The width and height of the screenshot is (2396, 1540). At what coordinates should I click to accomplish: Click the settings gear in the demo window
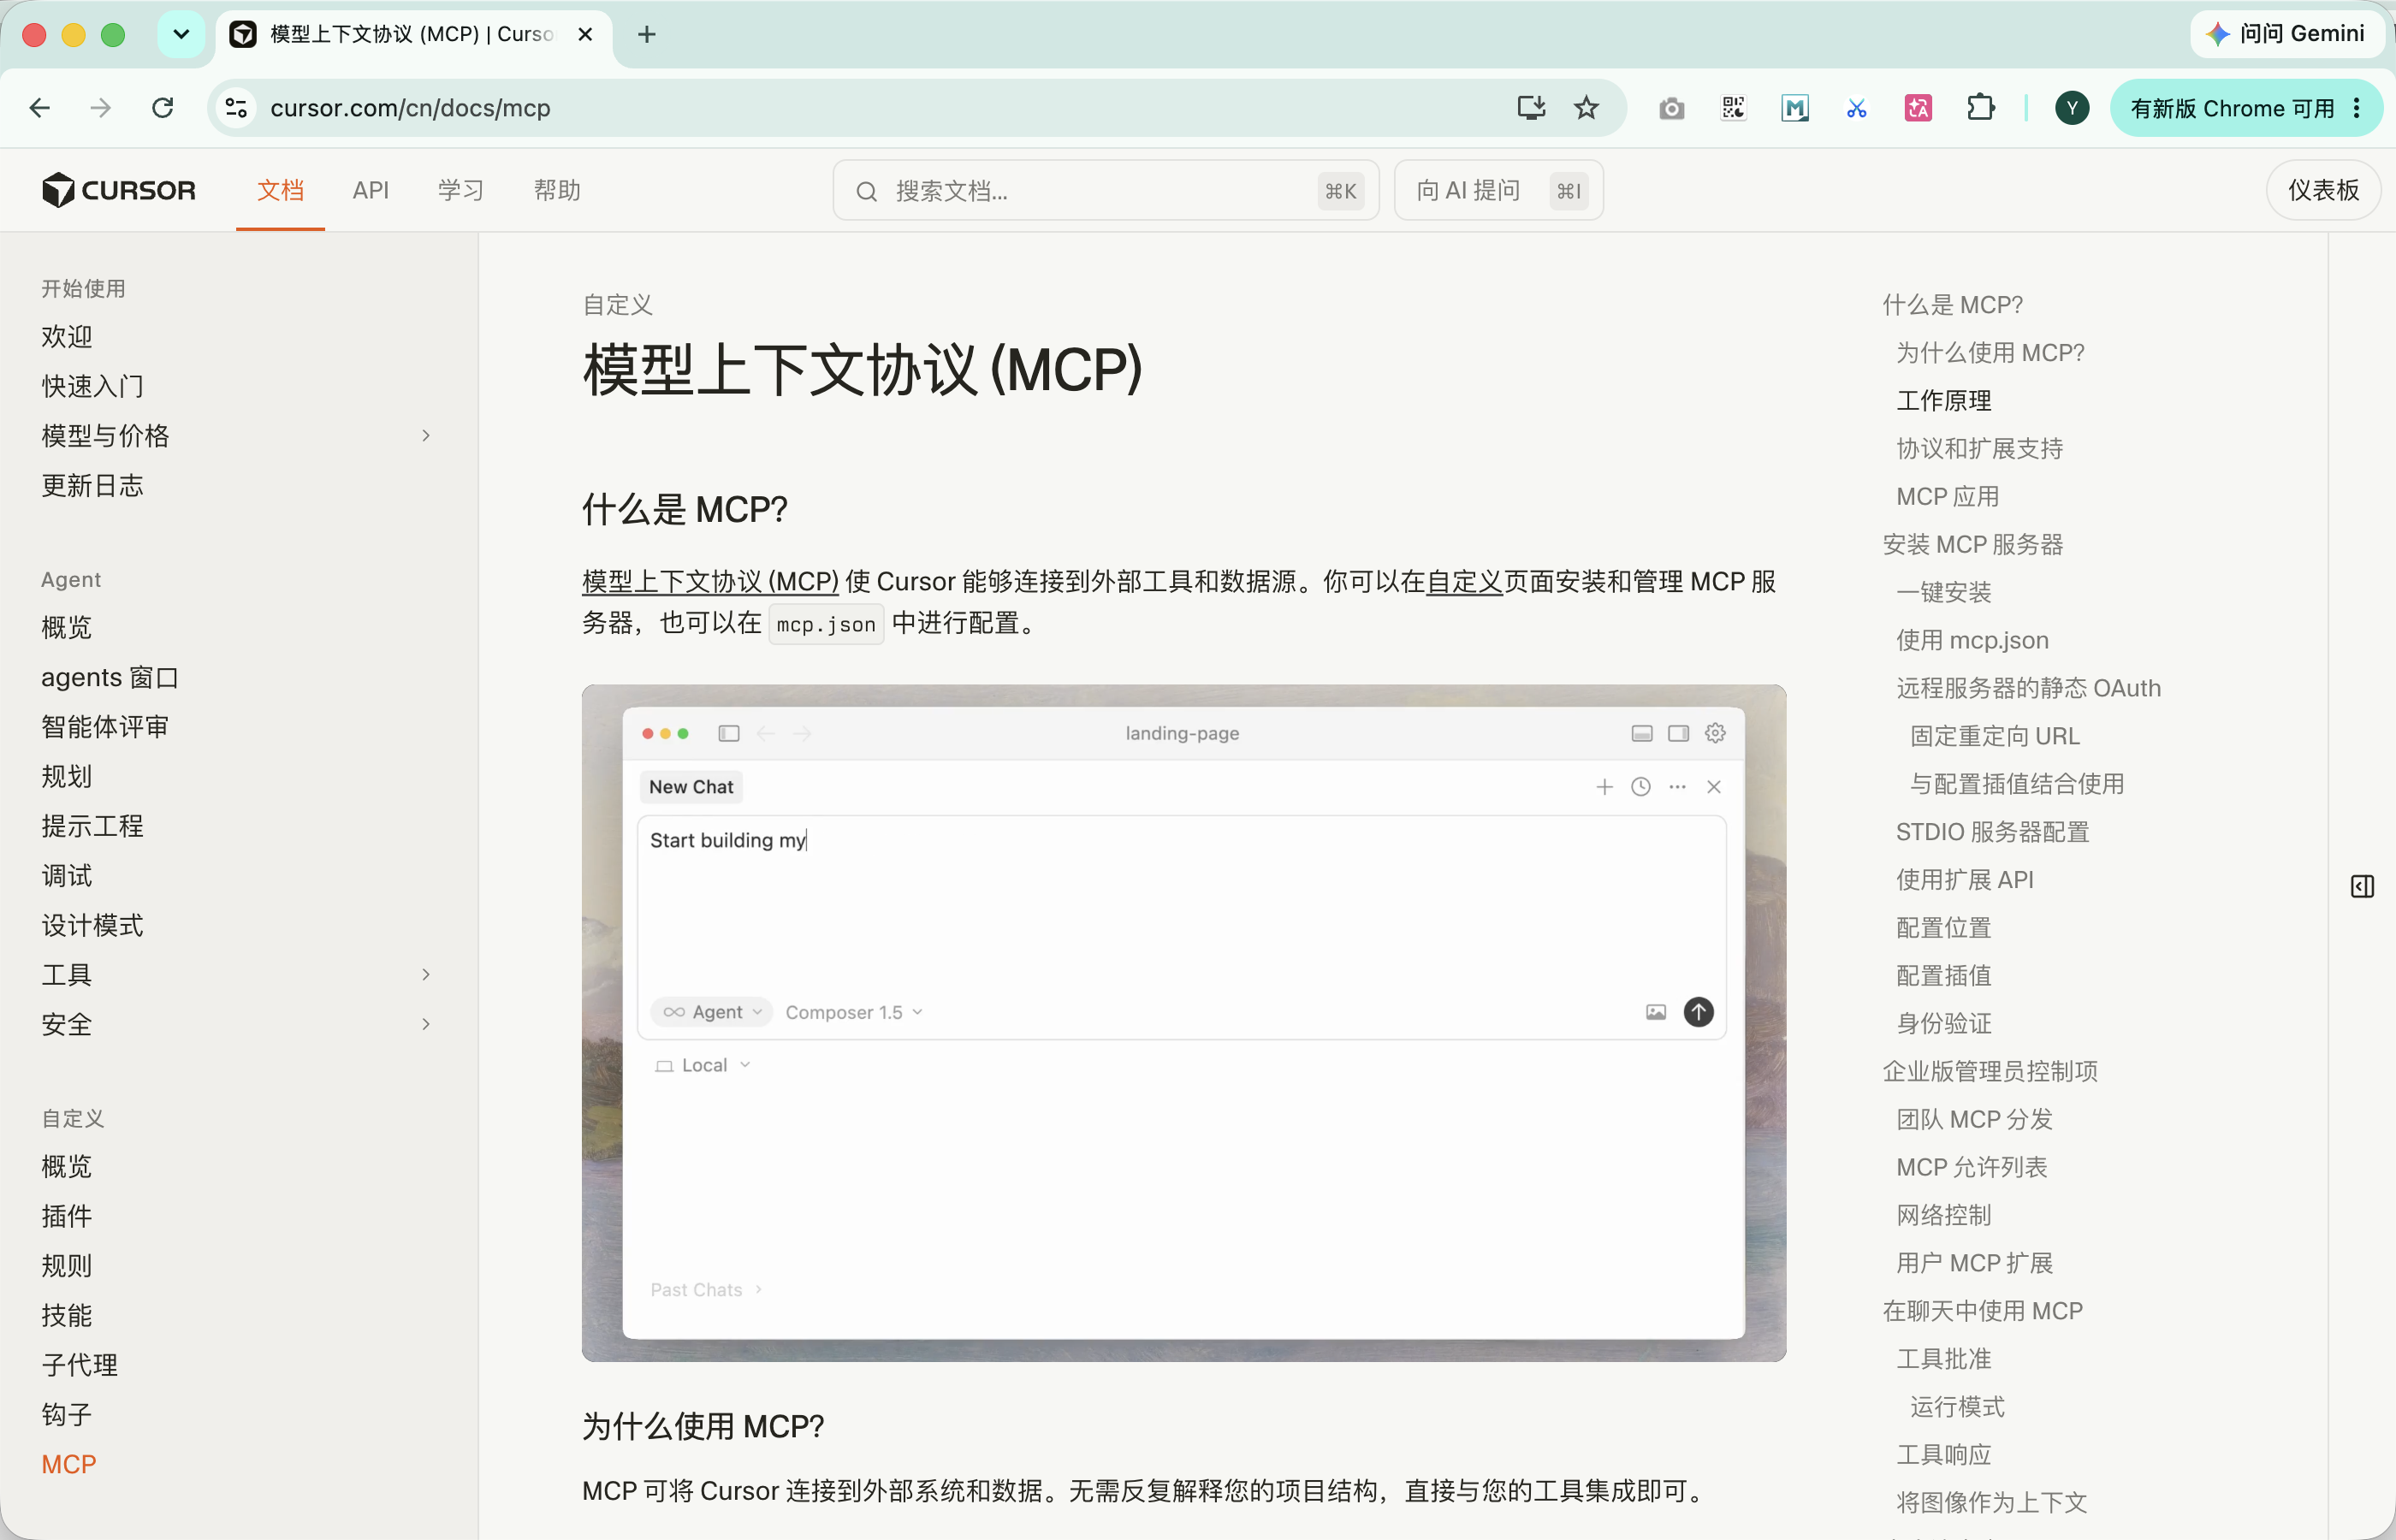click(1715, 733)
